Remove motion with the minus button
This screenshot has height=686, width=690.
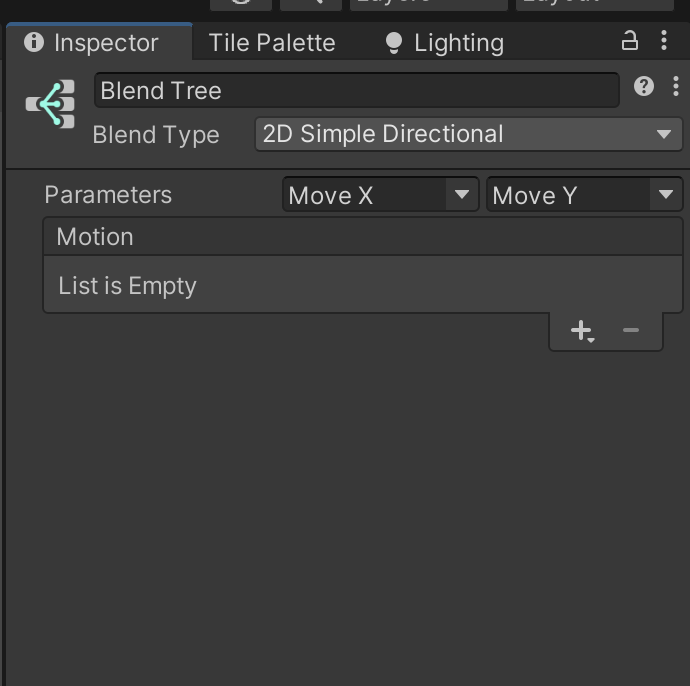[x=630, y=330]
